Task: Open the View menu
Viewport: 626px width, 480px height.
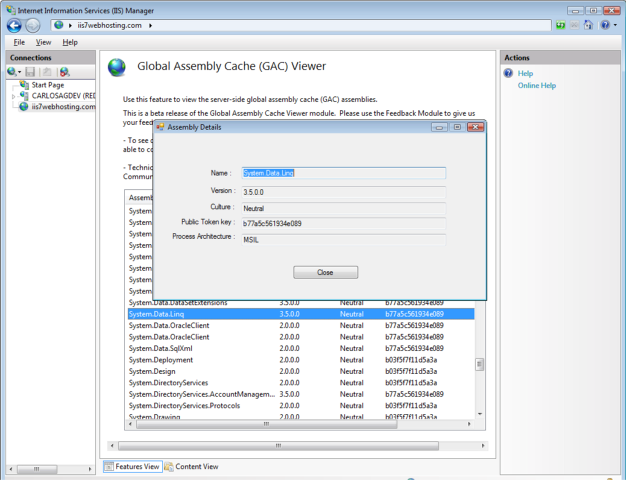Action: click(43, 42)
